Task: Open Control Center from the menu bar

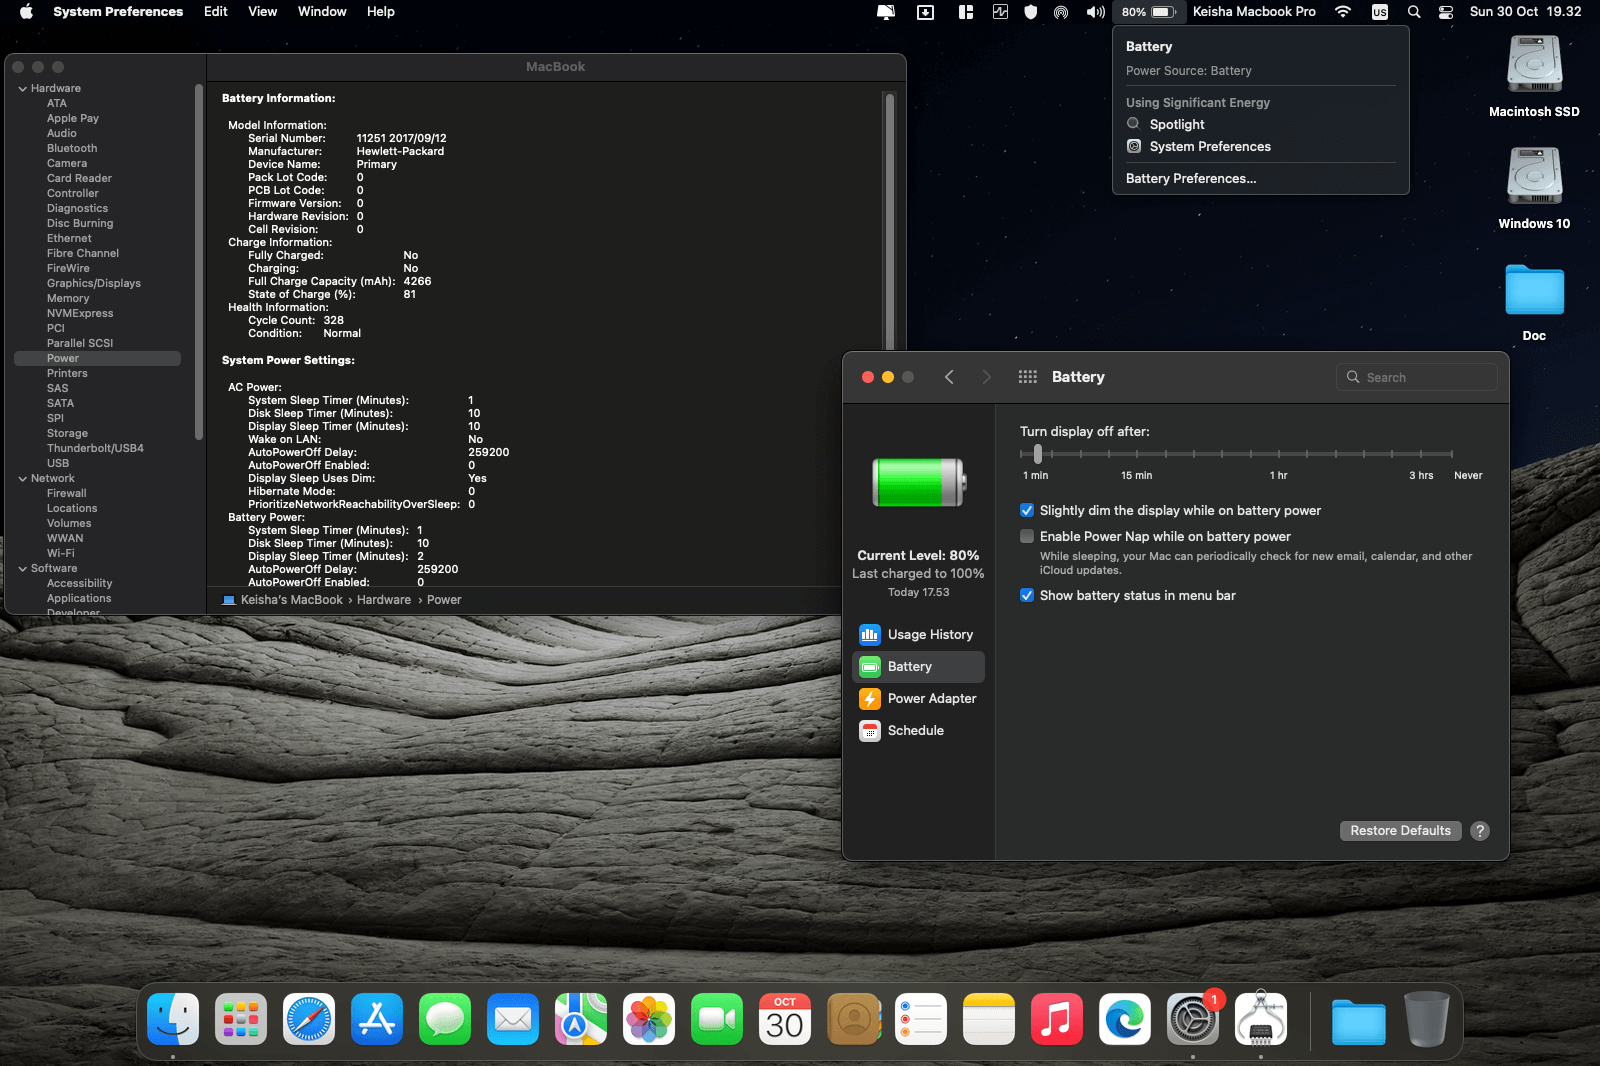Action: 1446,12
